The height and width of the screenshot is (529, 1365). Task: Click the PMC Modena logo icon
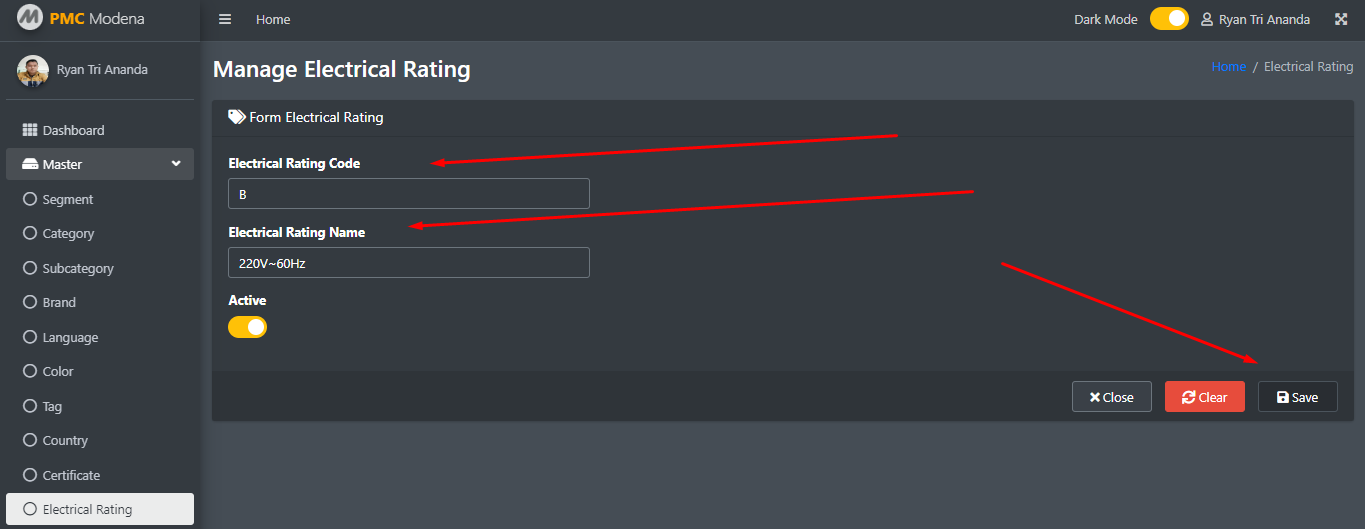(x=30, y=18)
